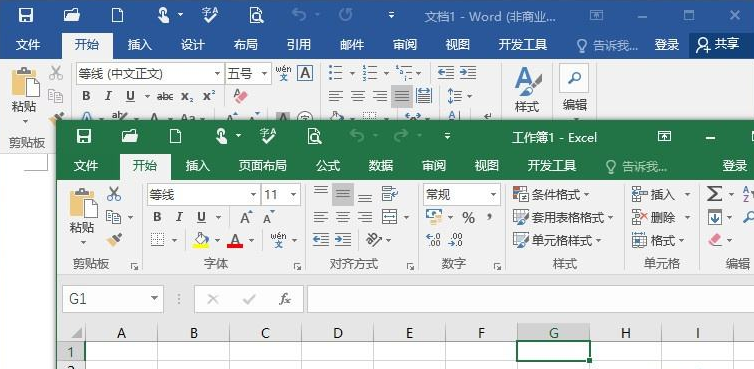Viewport: 754px width, 369px height.
Task: Expand the Name Box dropdown G1
Action: pyautogui.click(x=154, y=299)
